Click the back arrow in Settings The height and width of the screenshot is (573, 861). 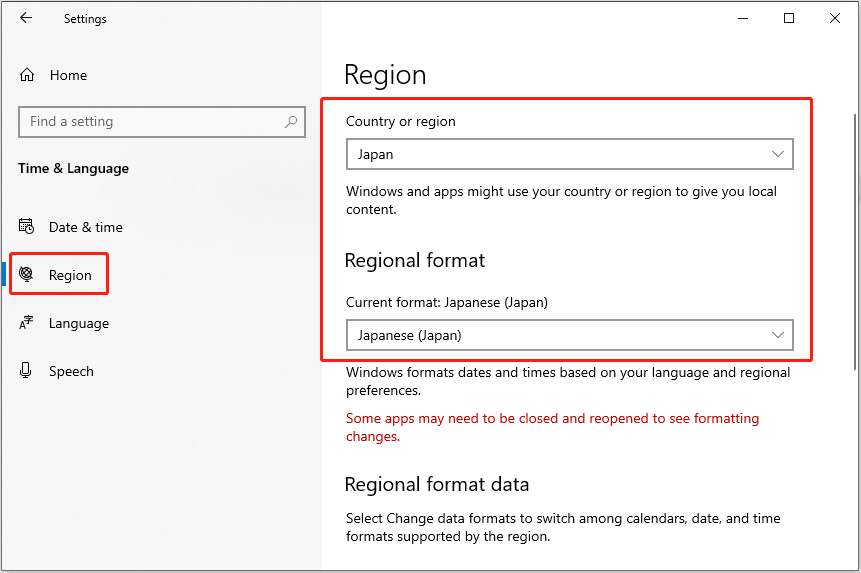(x=26, y=18)
